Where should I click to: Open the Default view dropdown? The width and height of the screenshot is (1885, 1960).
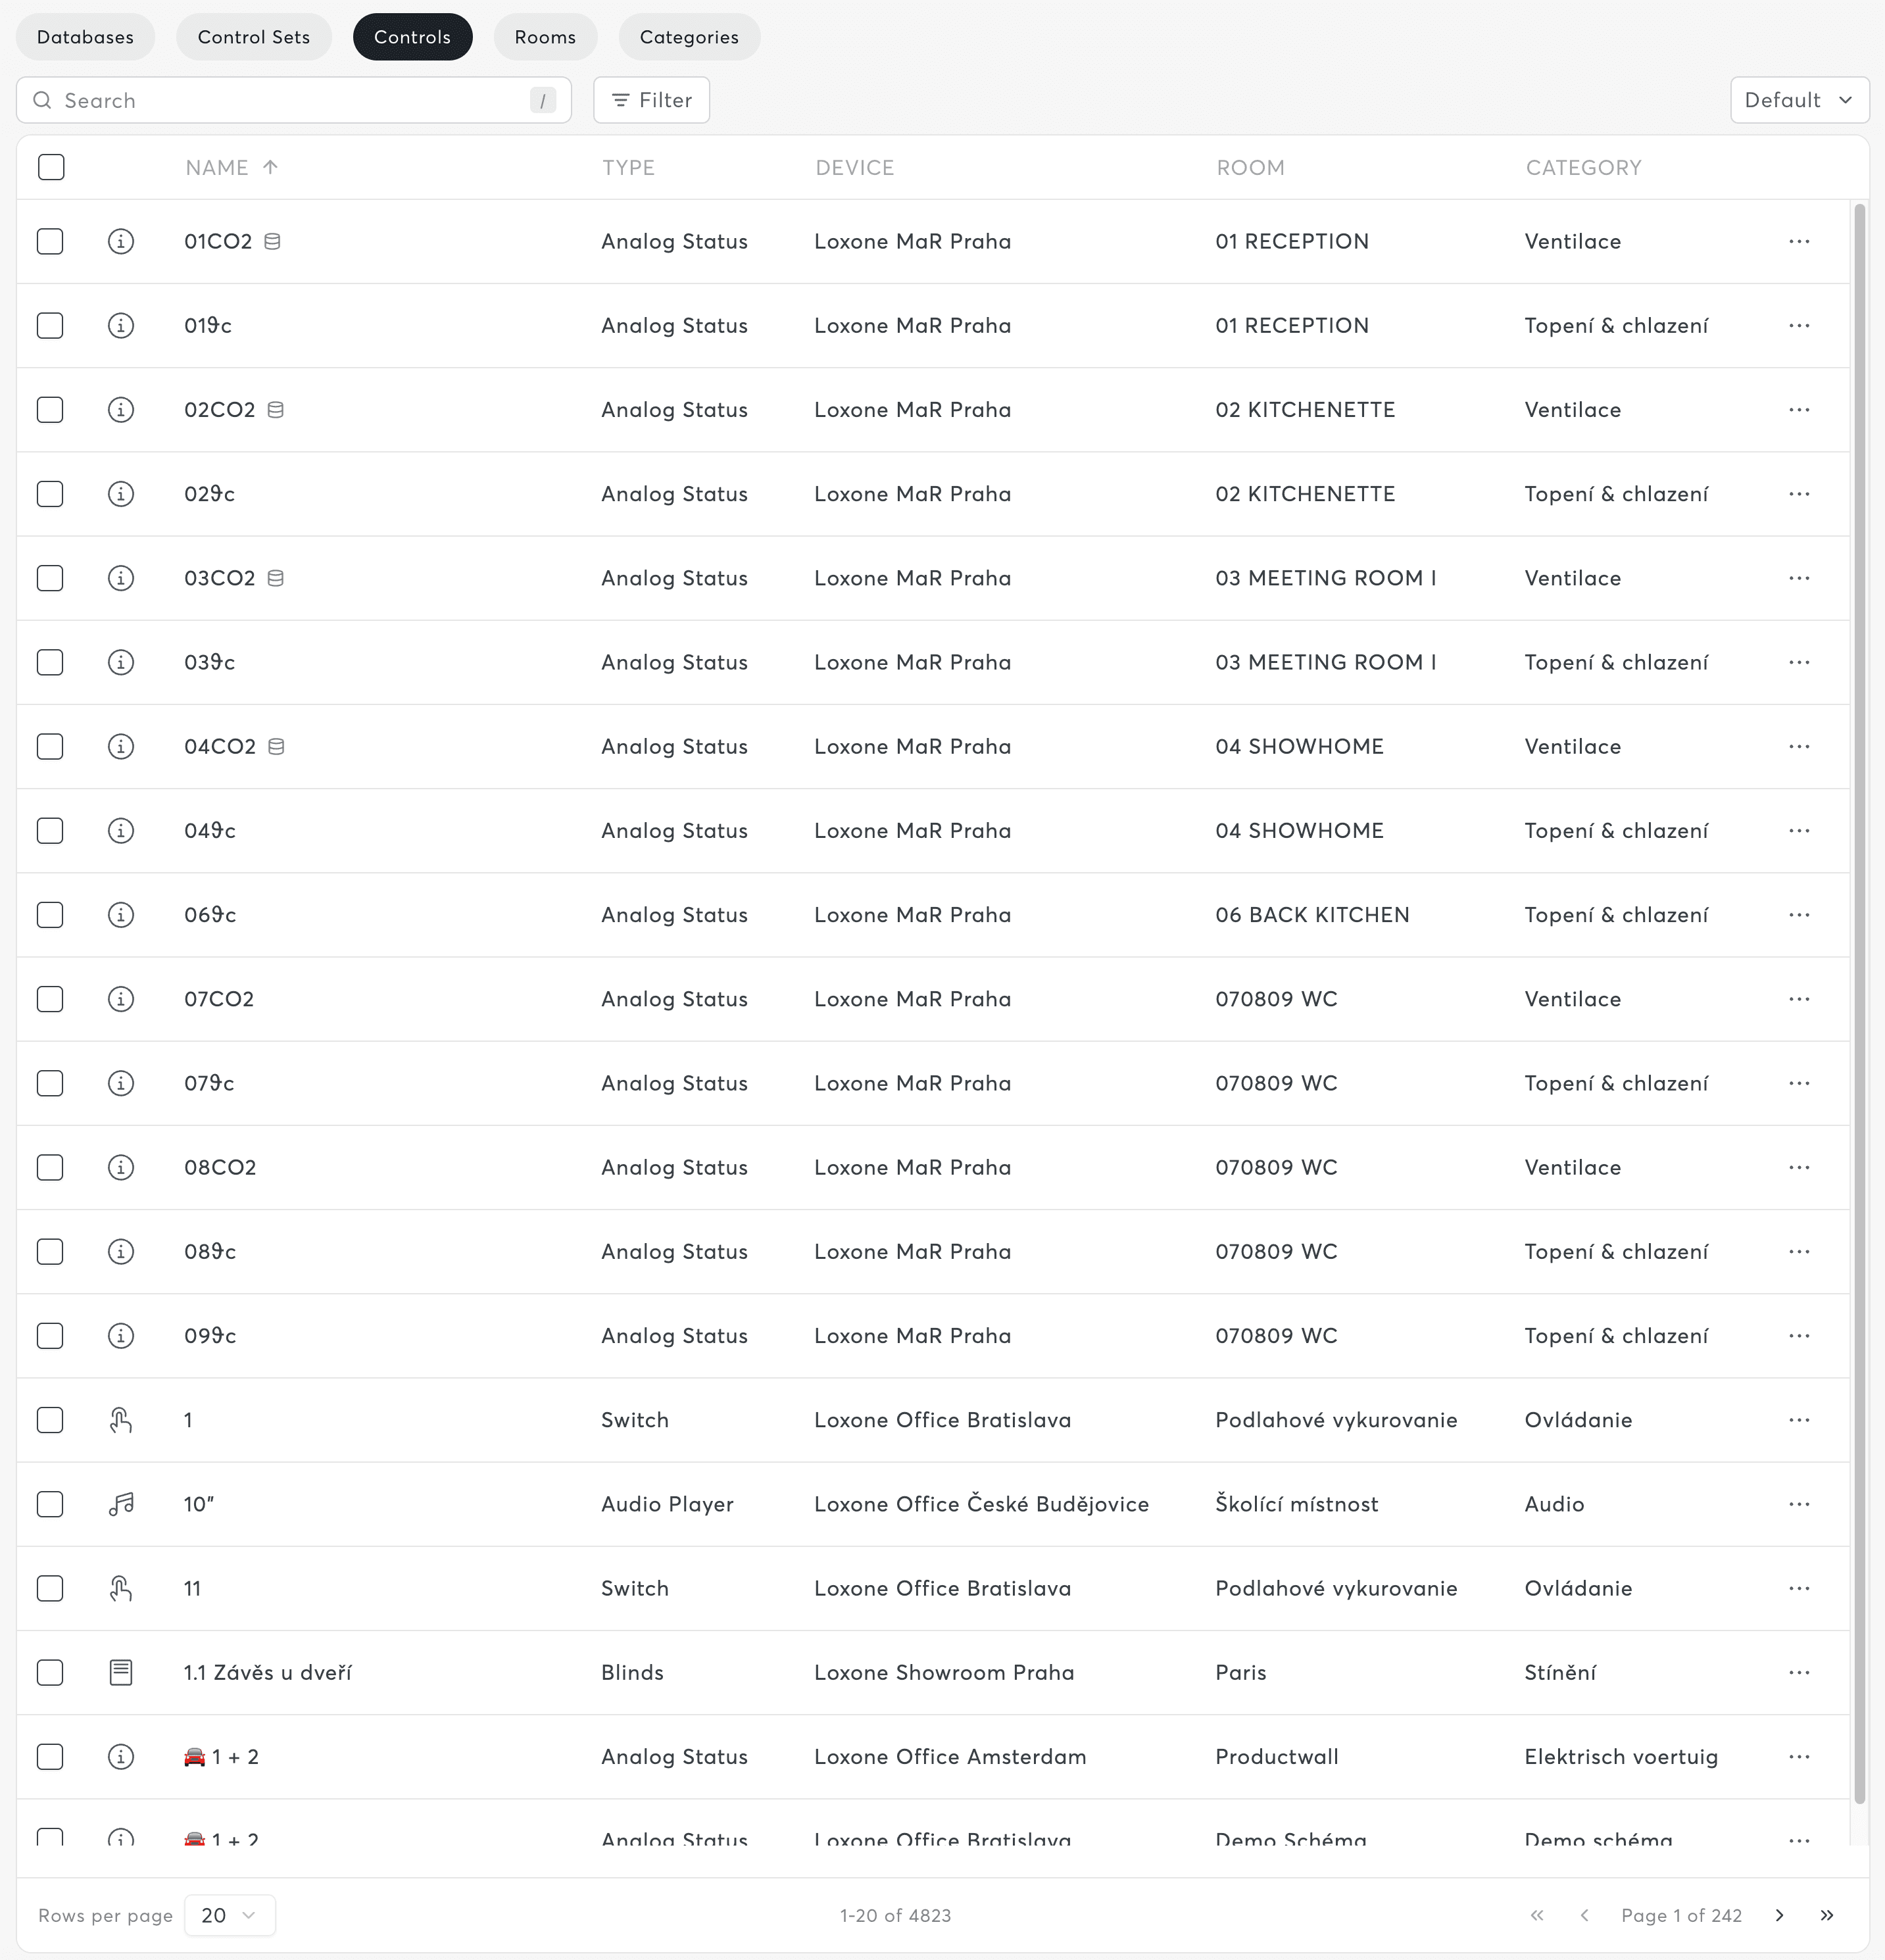click(x=1799, y=100)
